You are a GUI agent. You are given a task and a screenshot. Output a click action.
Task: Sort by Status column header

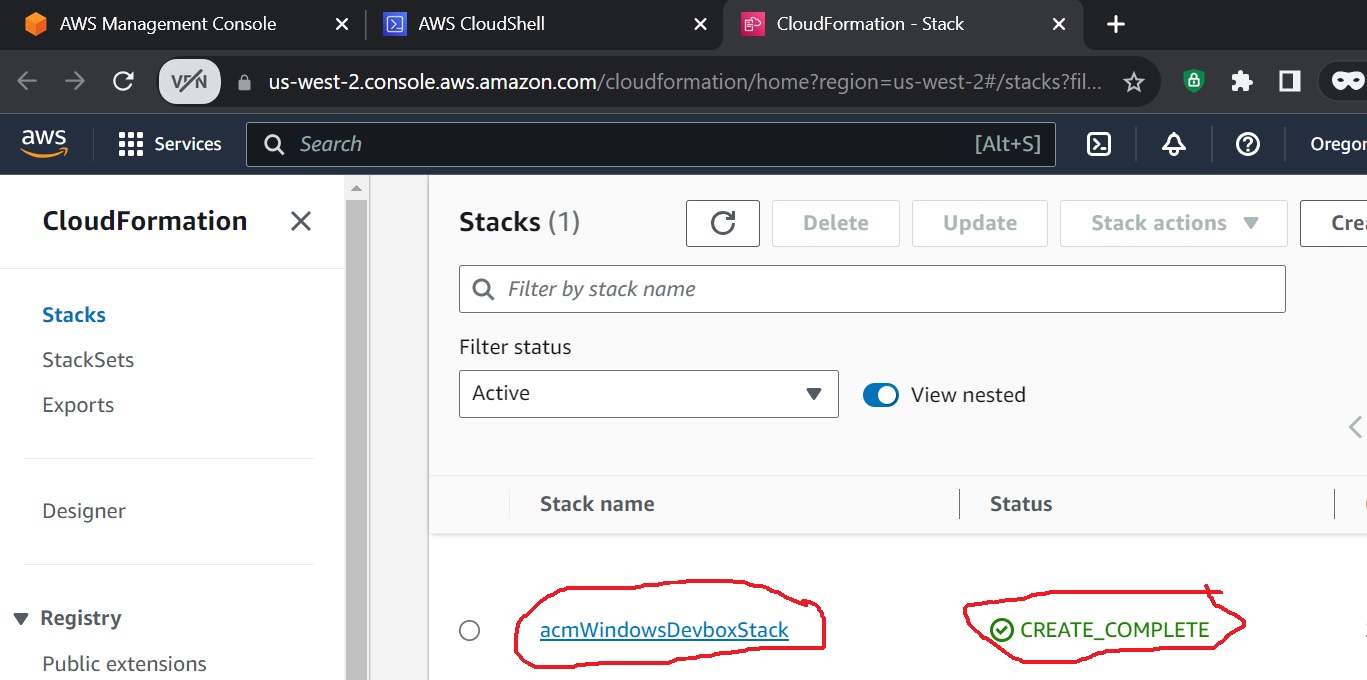[1021, 504]
